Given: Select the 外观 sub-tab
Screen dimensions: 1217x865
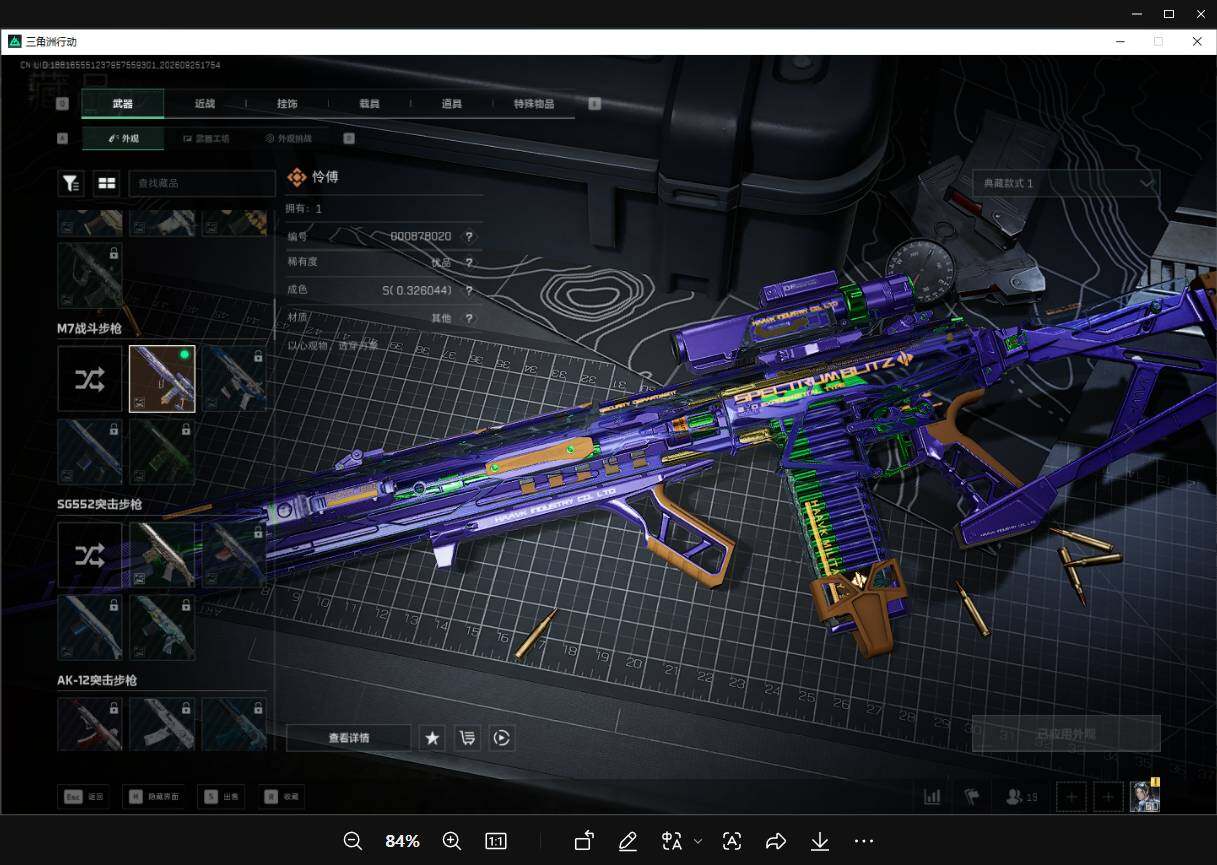Looking at the screenshot, I should coord(123,139).
